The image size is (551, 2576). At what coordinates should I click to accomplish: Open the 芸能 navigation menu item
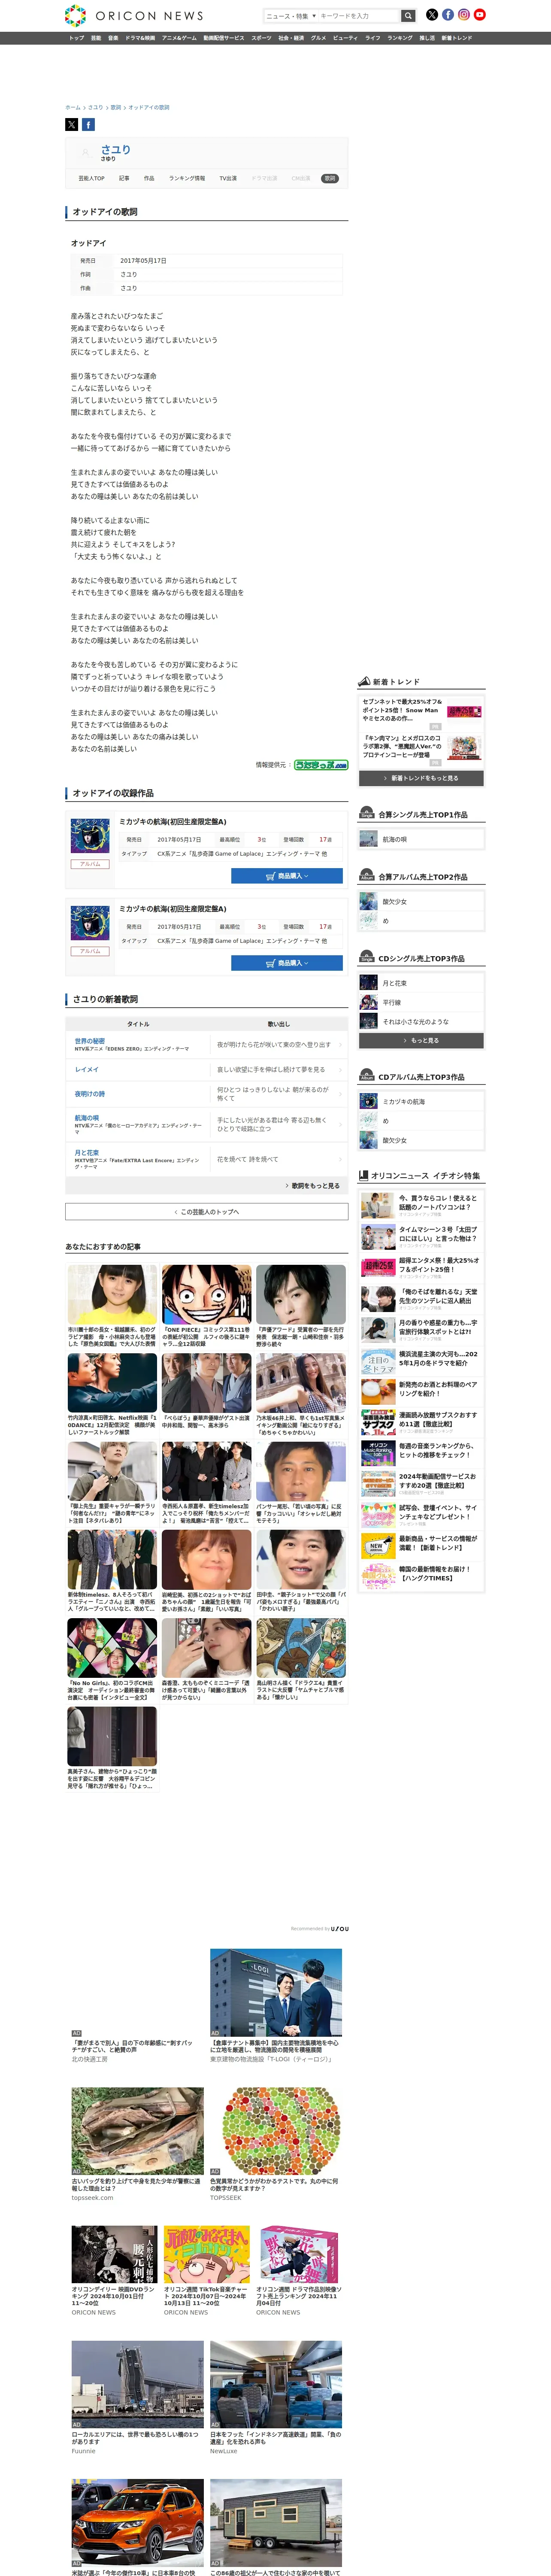[x=96, y=38]
